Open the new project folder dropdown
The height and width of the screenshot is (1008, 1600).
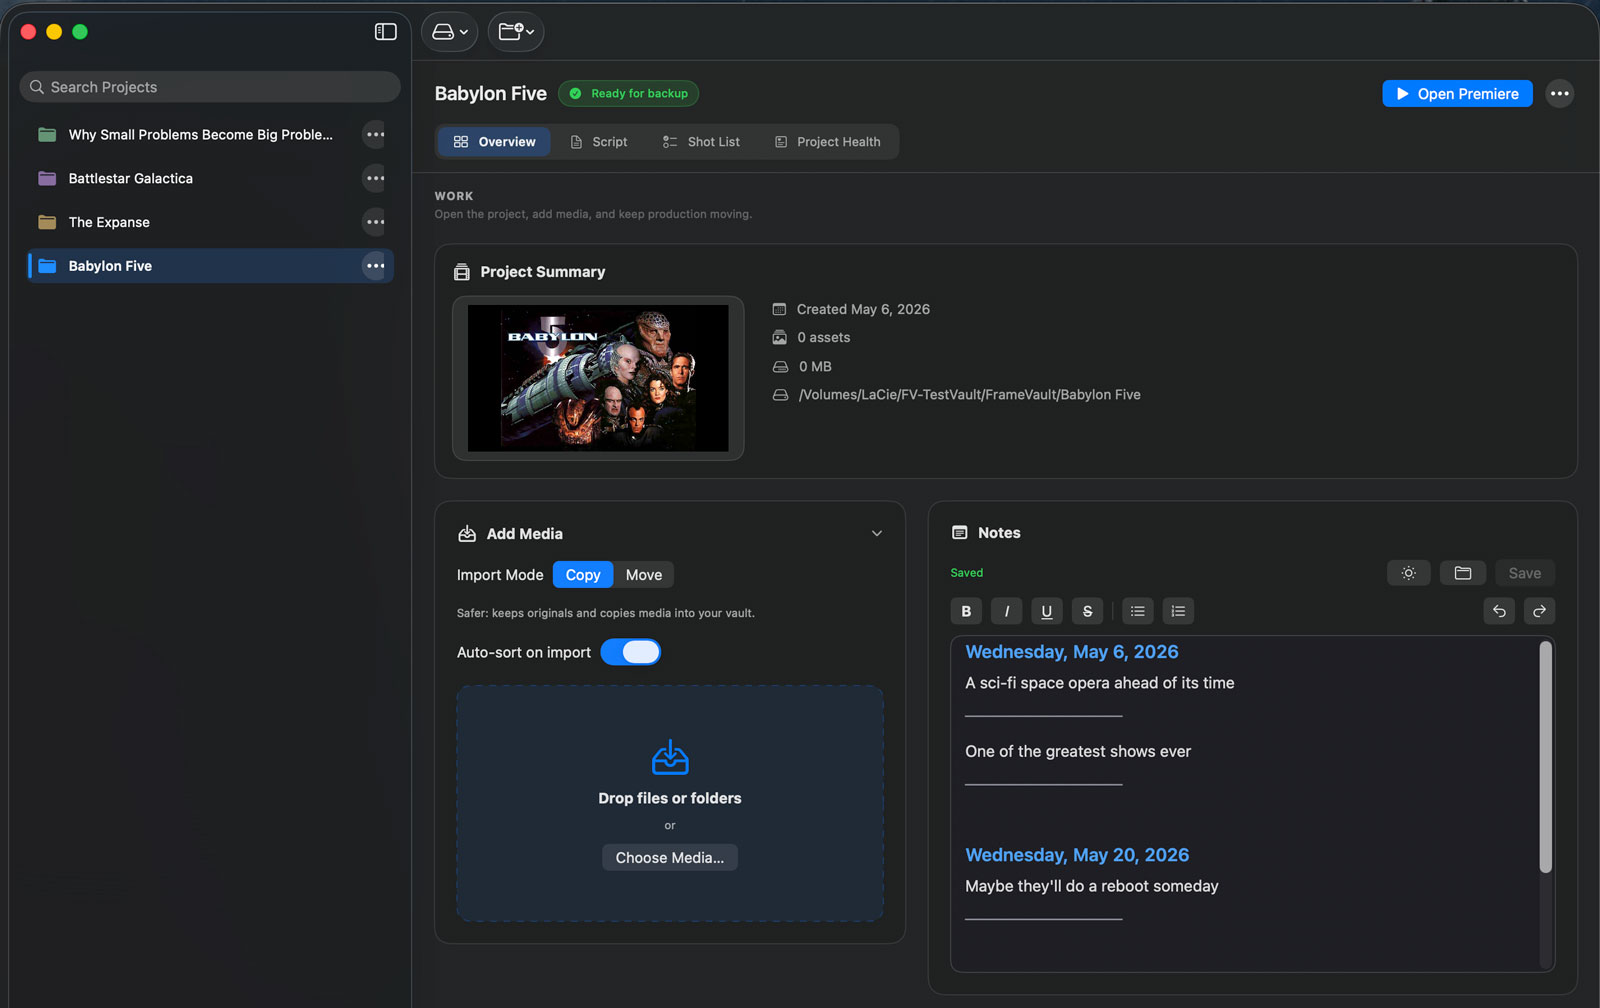(x=516, y=32)
